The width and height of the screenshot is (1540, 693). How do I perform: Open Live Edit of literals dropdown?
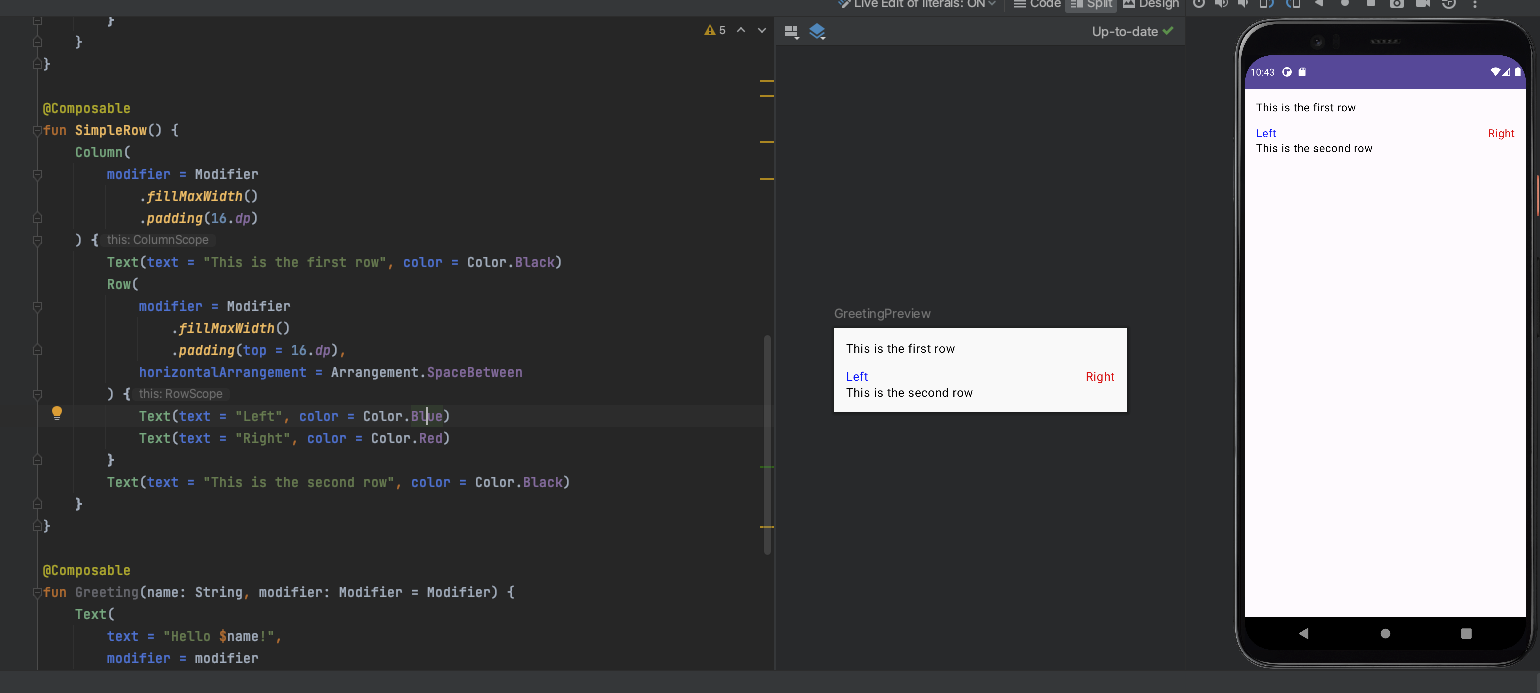click(918, 4)
